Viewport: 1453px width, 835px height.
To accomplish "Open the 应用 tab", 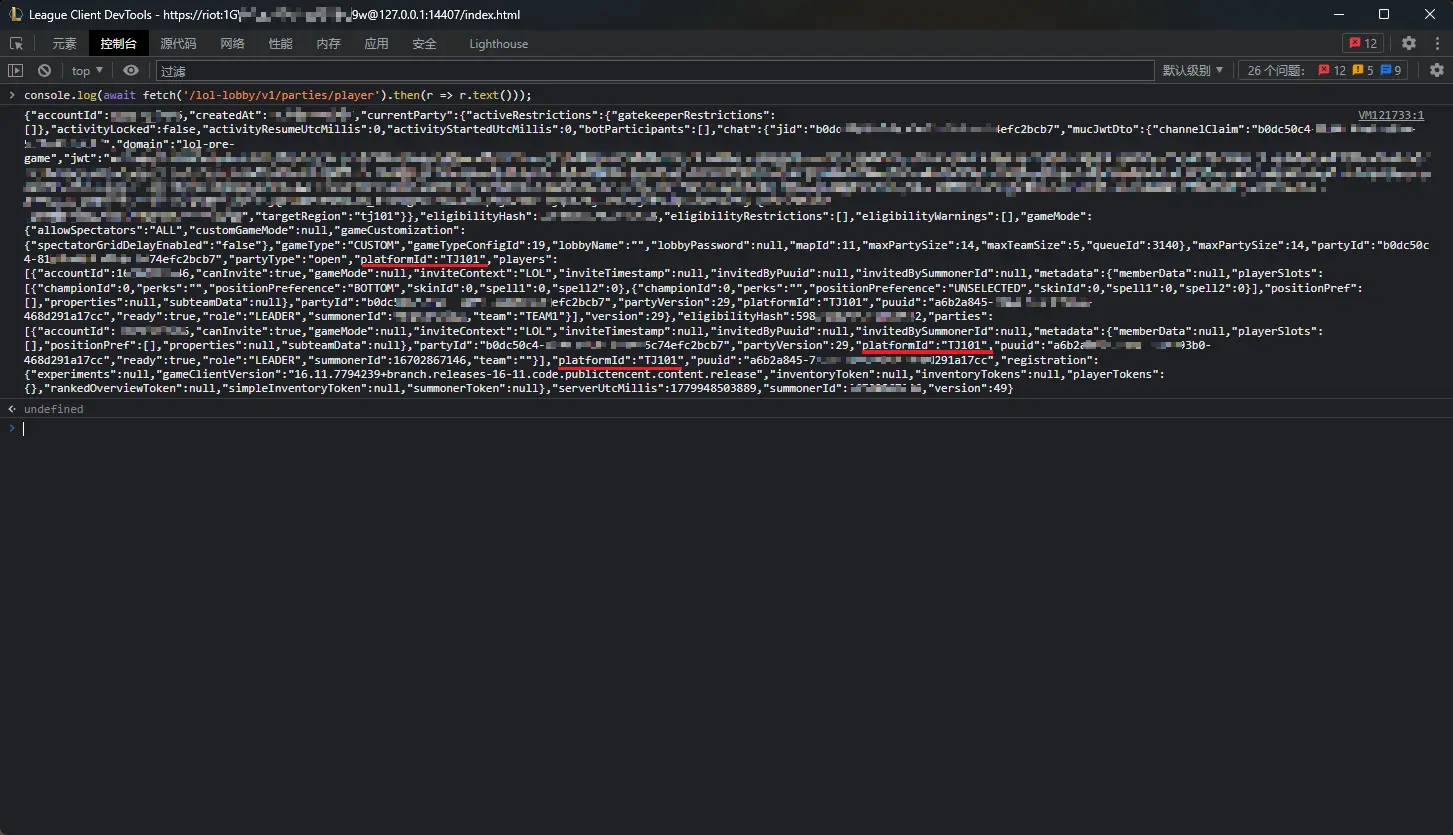I will coord(376,43).
